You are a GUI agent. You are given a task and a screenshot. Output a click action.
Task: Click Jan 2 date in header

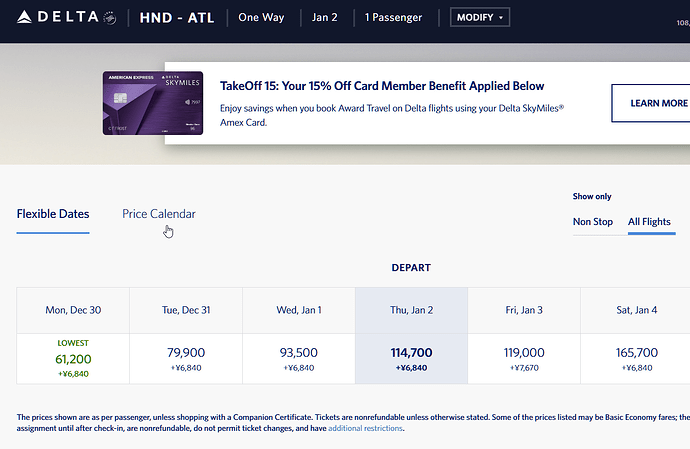(x=325, y=18)
